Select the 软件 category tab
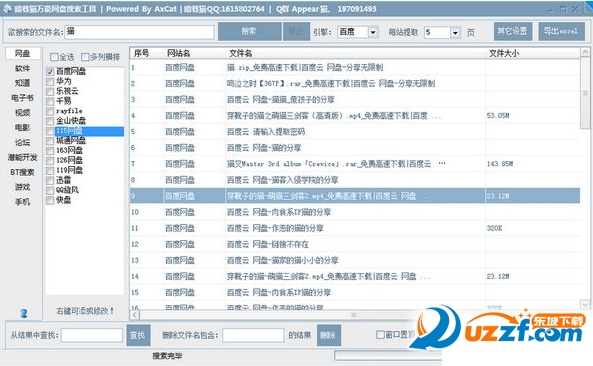The width and height of the screenshot is (593, 366). 23,68
